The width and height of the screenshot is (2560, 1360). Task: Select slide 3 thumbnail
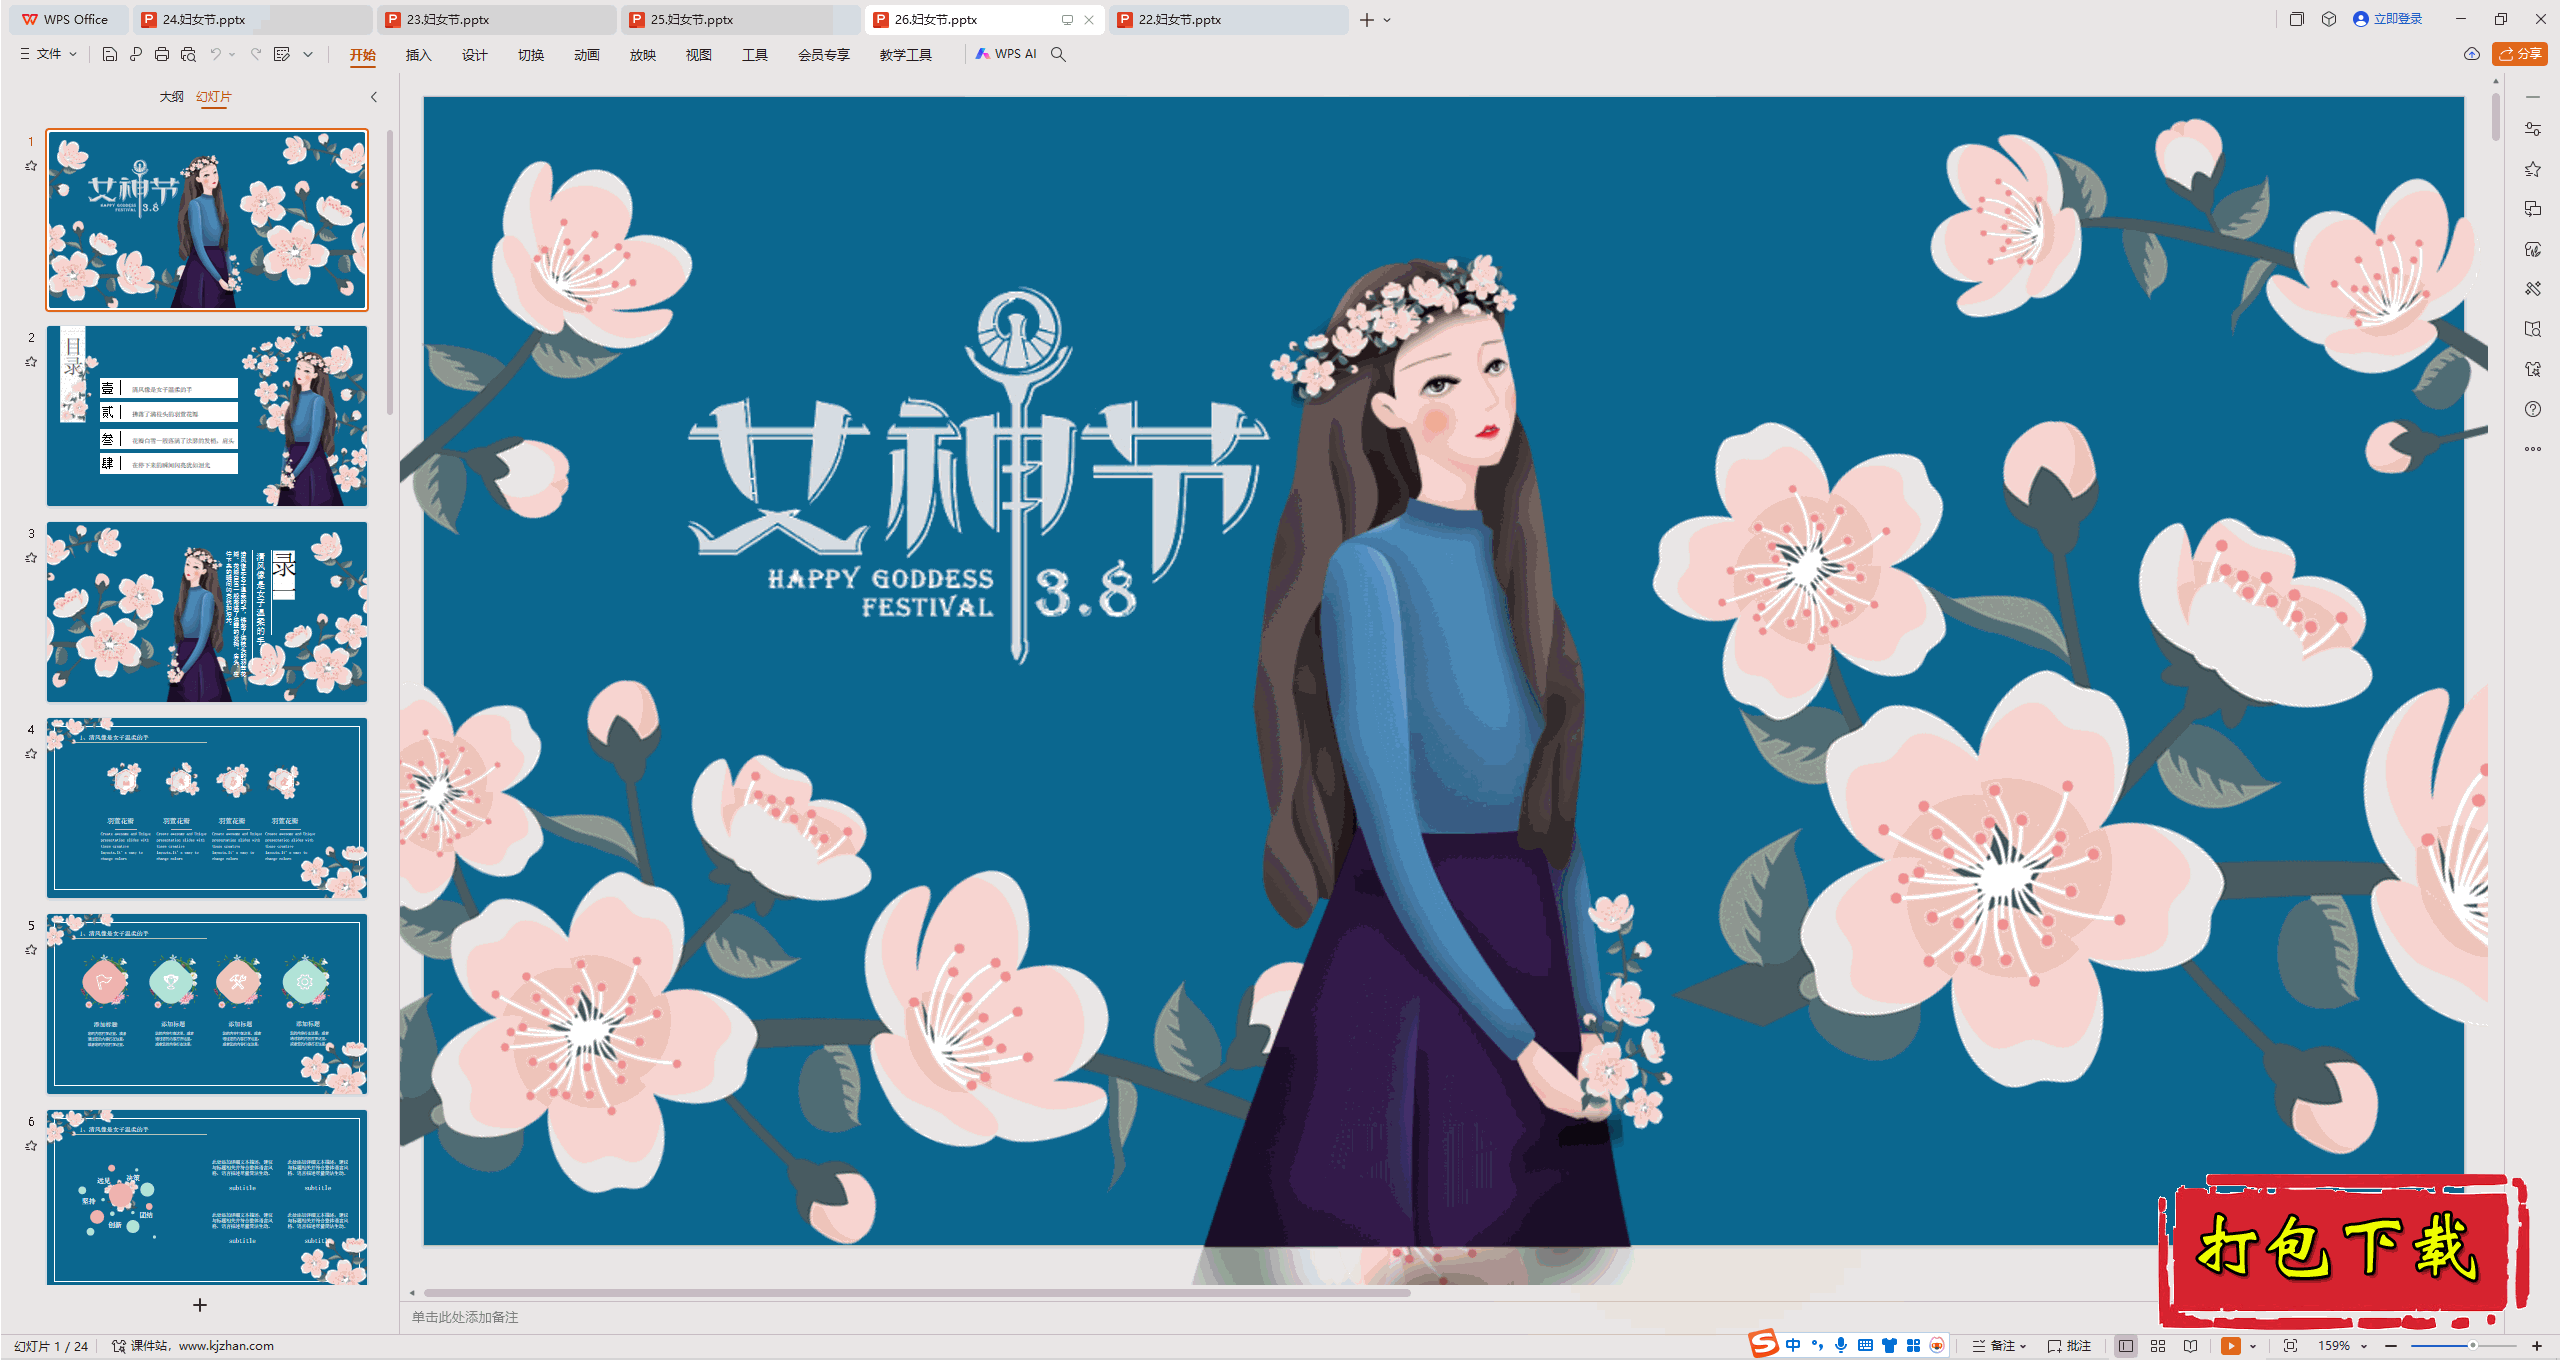[207, 612]
